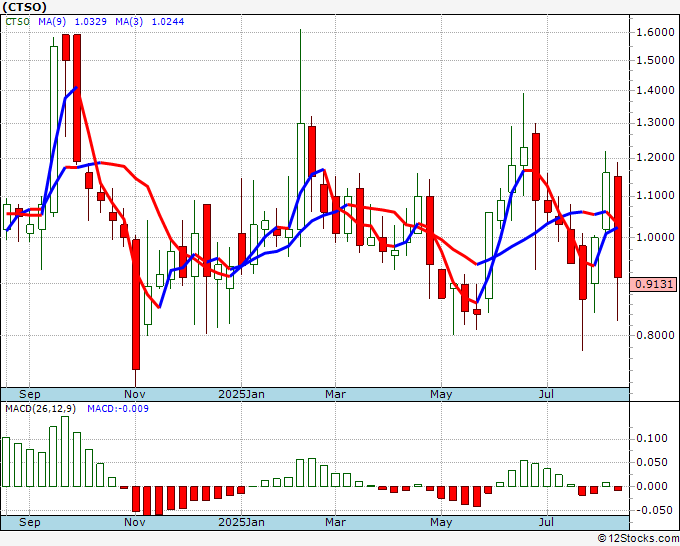Select the MA(9) legend label
Viewport: 680px width, 546px height.
(x=52, y=21)
